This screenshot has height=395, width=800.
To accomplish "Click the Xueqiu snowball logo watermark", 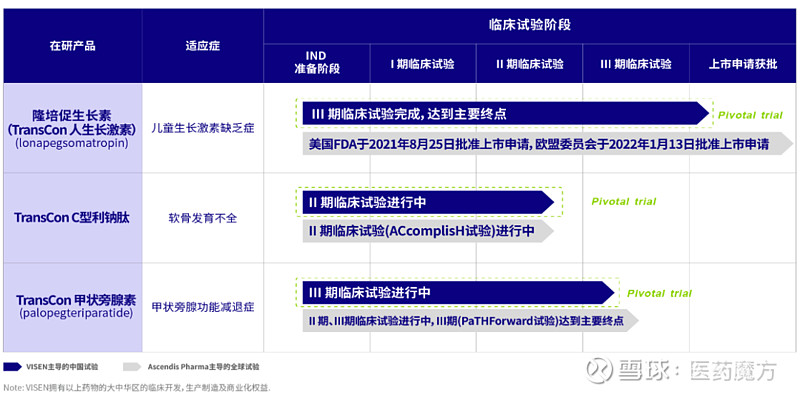I will 599,371.
